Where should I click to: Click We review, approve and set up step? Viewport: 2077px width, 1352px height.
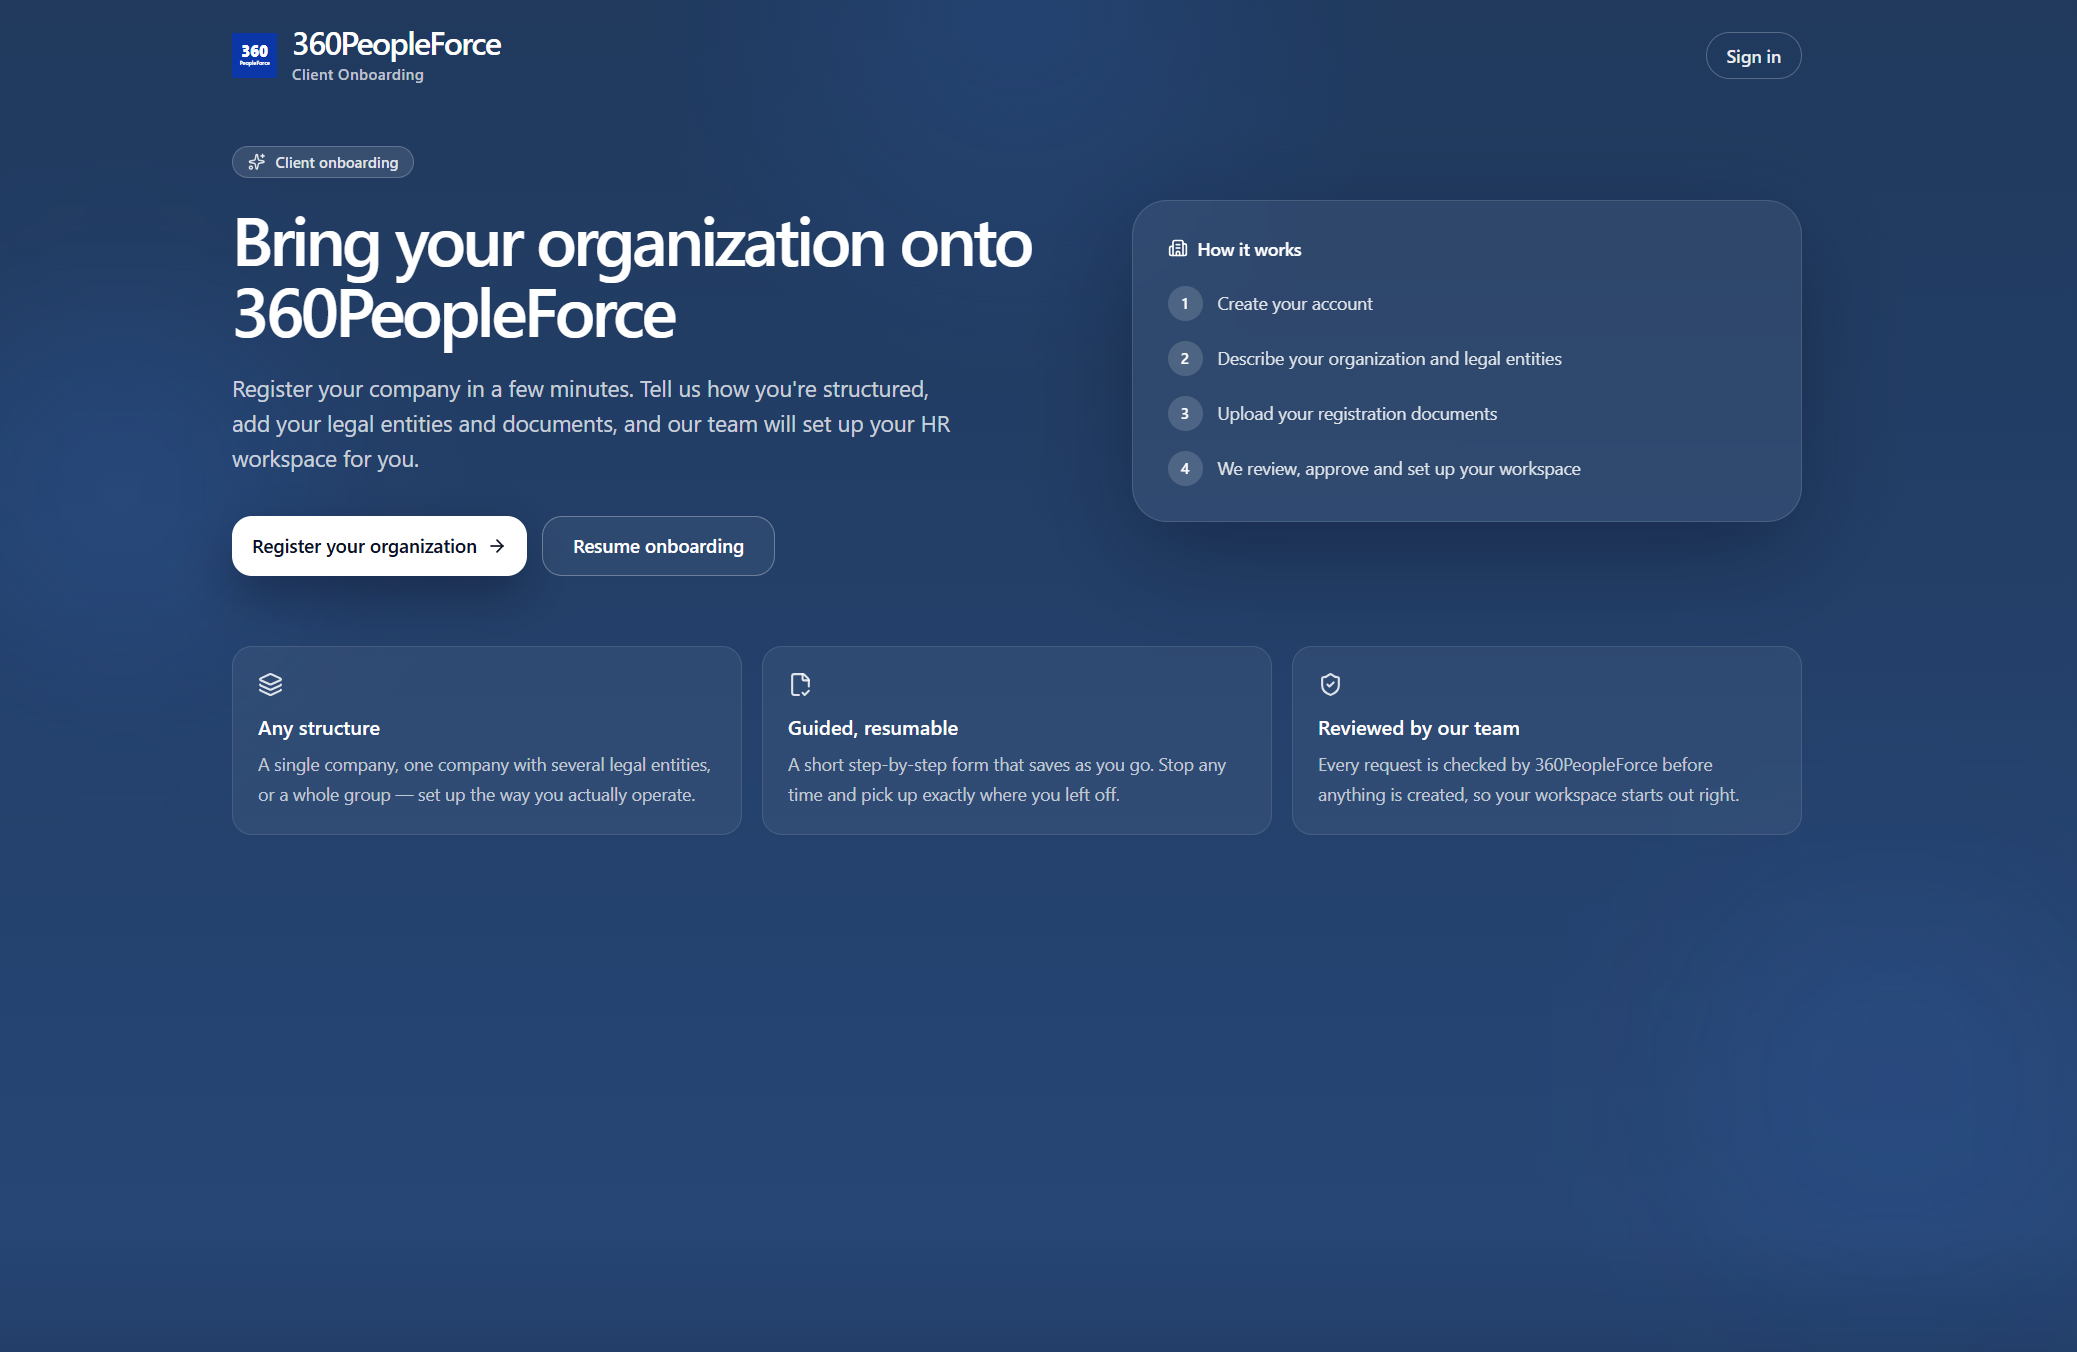tap(1398, 469)
